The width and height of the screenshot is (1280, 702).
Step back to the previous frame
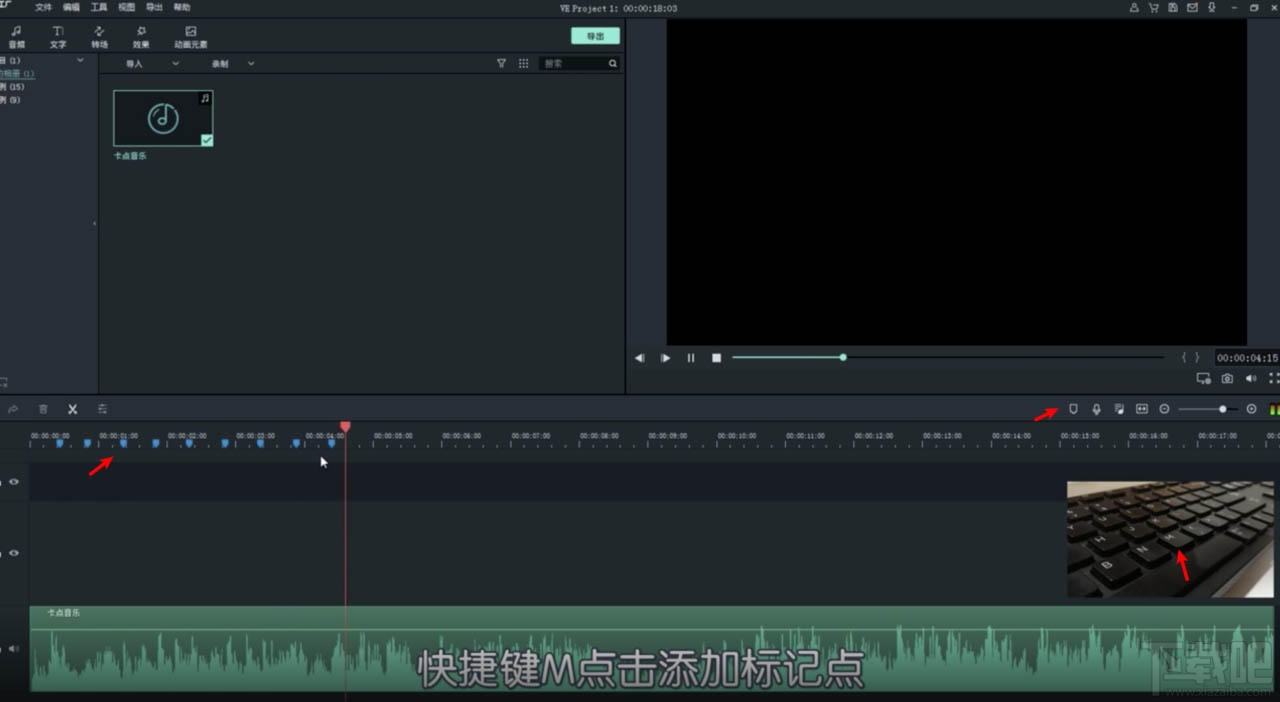point(639,358)
